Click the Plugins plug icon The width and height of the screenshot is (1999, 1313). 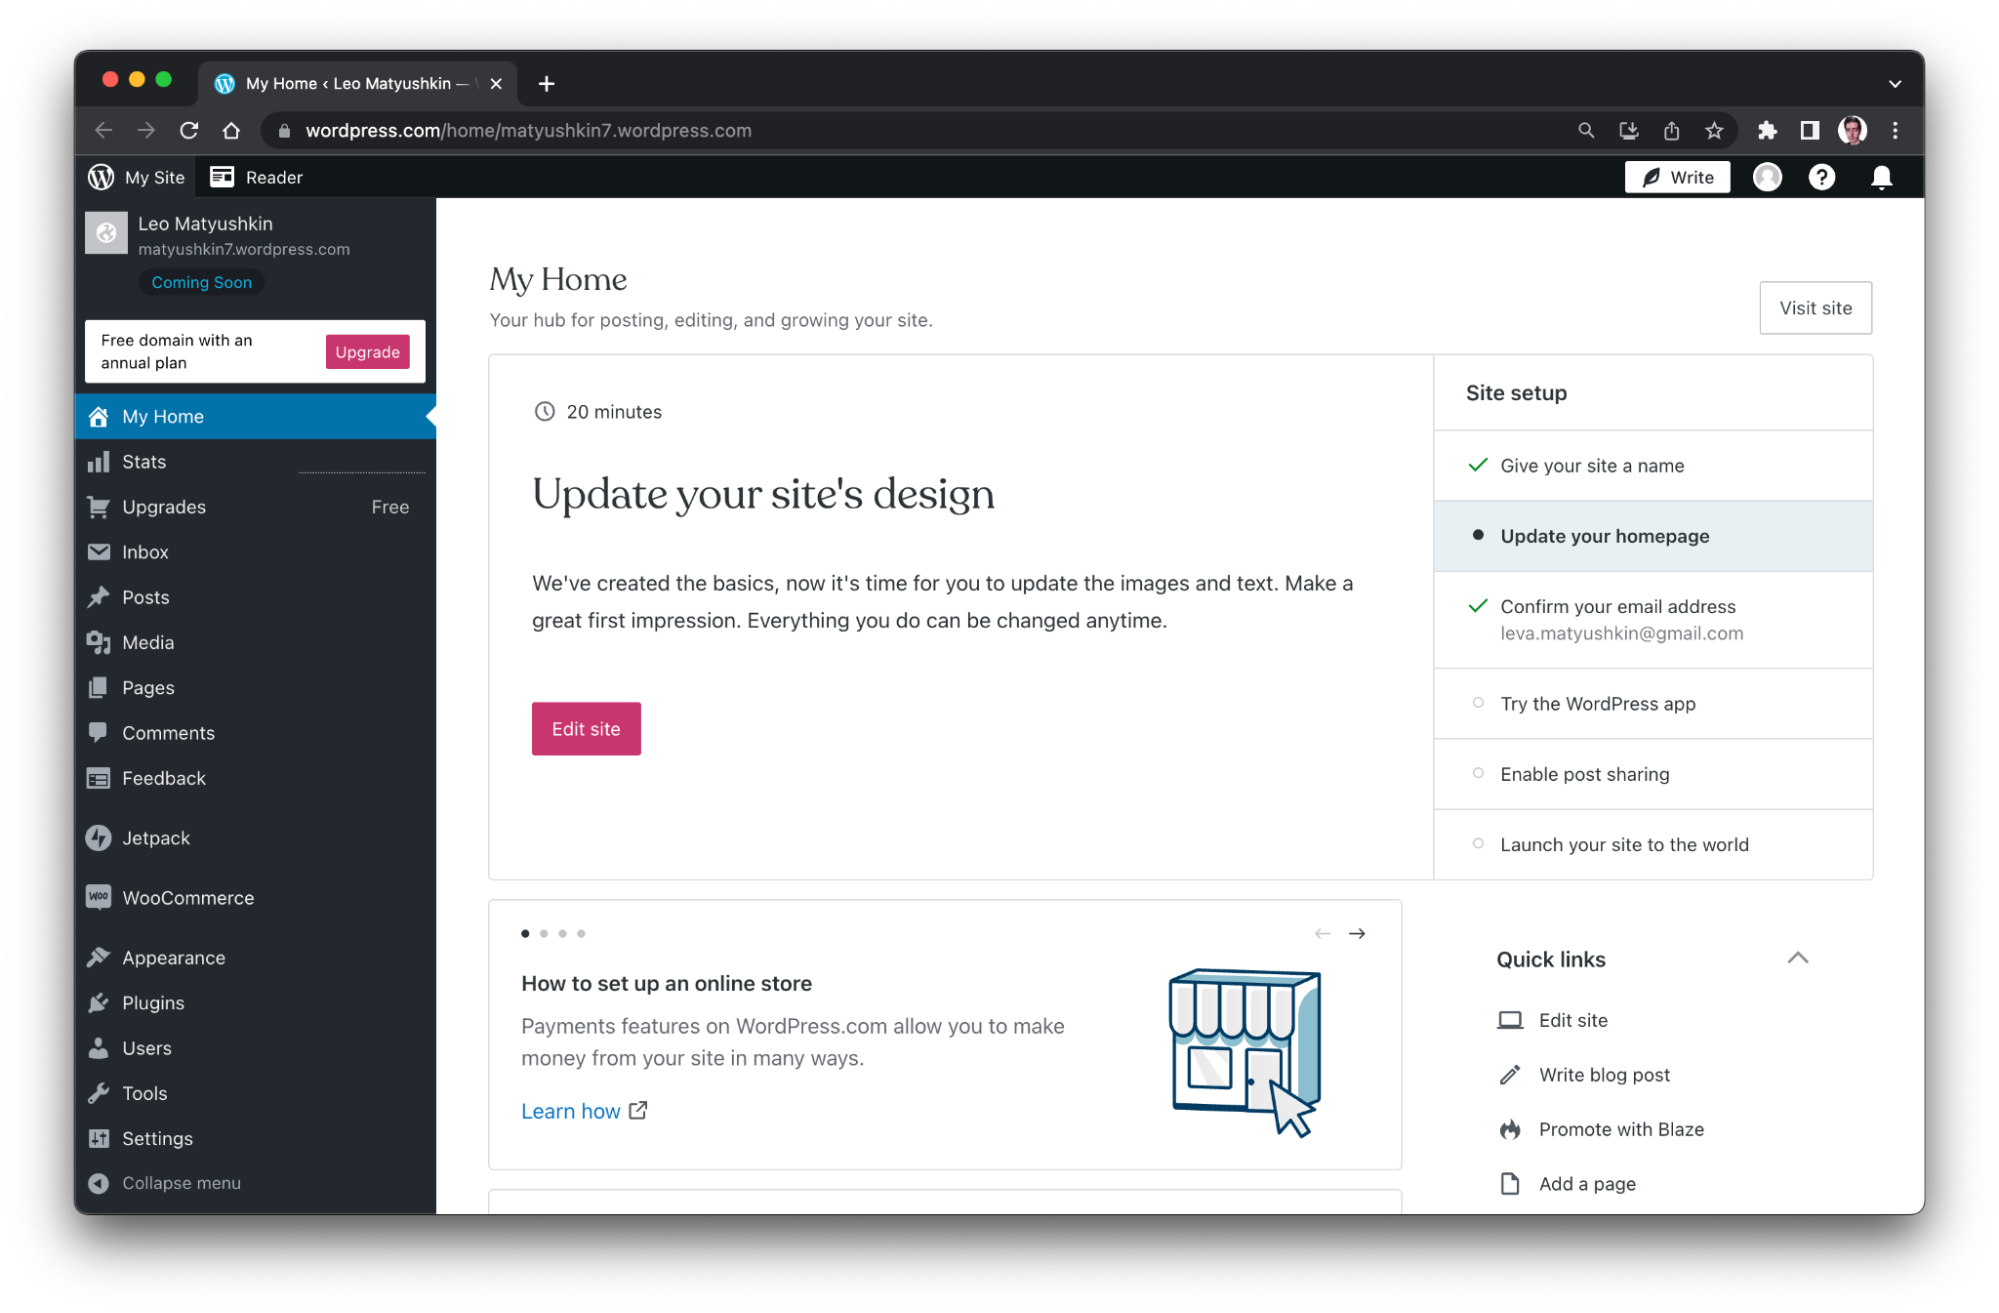98,1002
